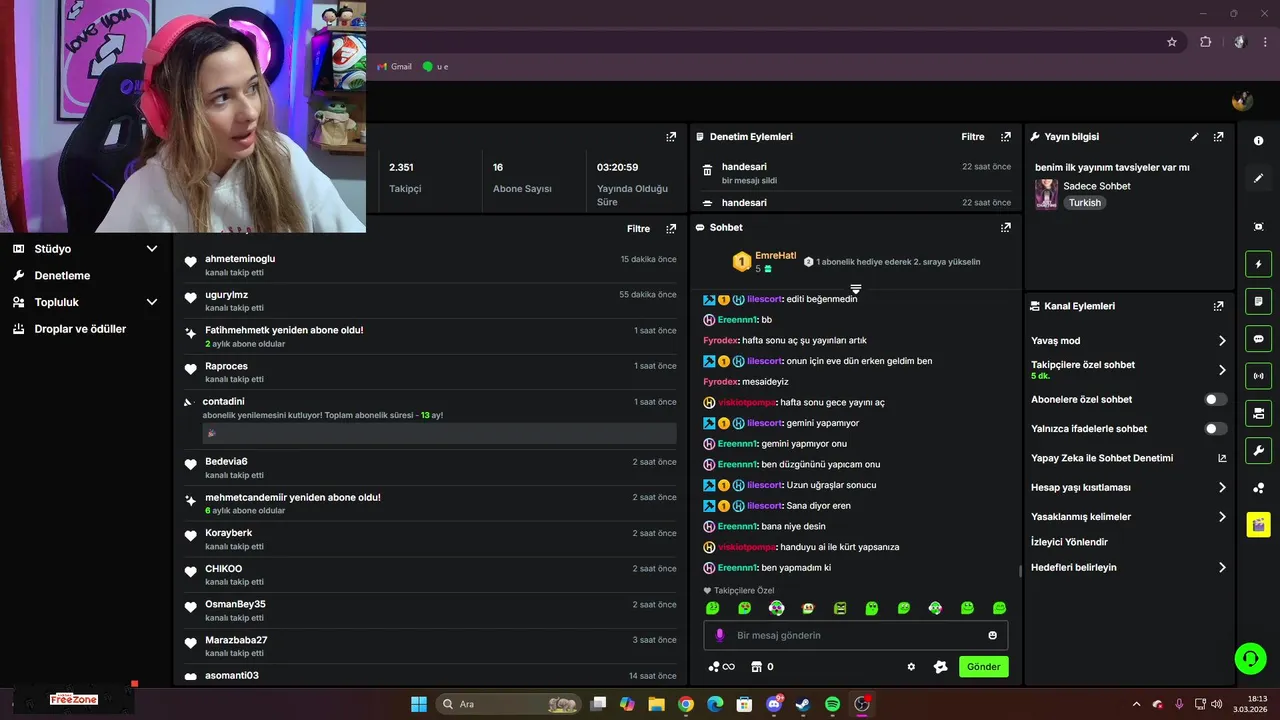This screenshot has width=1280, height=720.
Task: Pop out the Yayın bilgisi panel
Action: click(x=1218, y=137)
